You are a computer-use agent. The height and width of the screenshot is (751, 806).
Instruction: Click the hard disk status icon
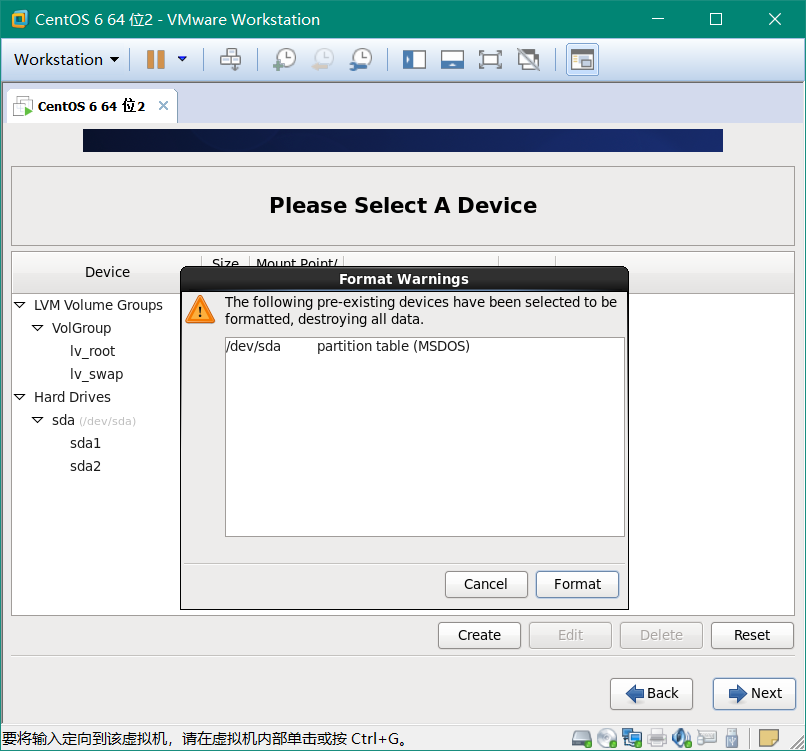pos(582,739)
